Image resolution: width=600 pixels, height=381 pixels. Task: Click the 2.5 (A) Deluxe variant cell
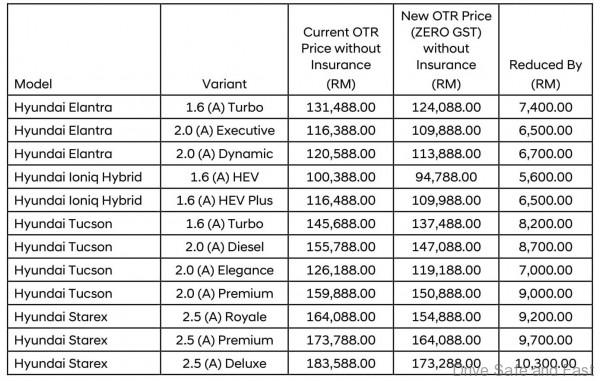pos(224,363)
